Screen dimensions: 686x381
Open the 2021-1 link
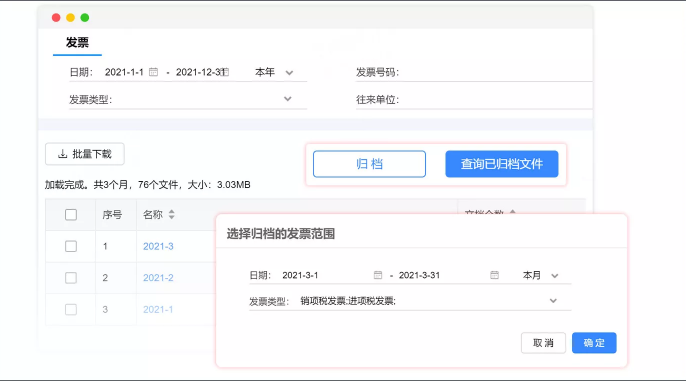(x=158, y=309)
